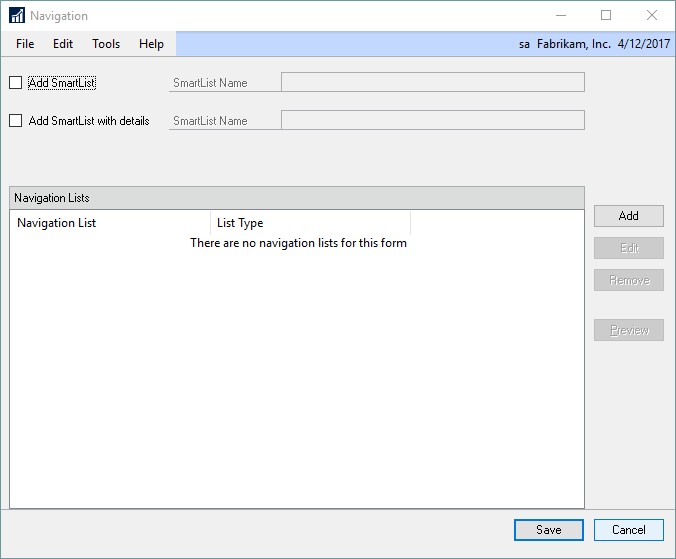Close the Navigation window
Viewport: 676px width, 559px height.
click(652, 16)
